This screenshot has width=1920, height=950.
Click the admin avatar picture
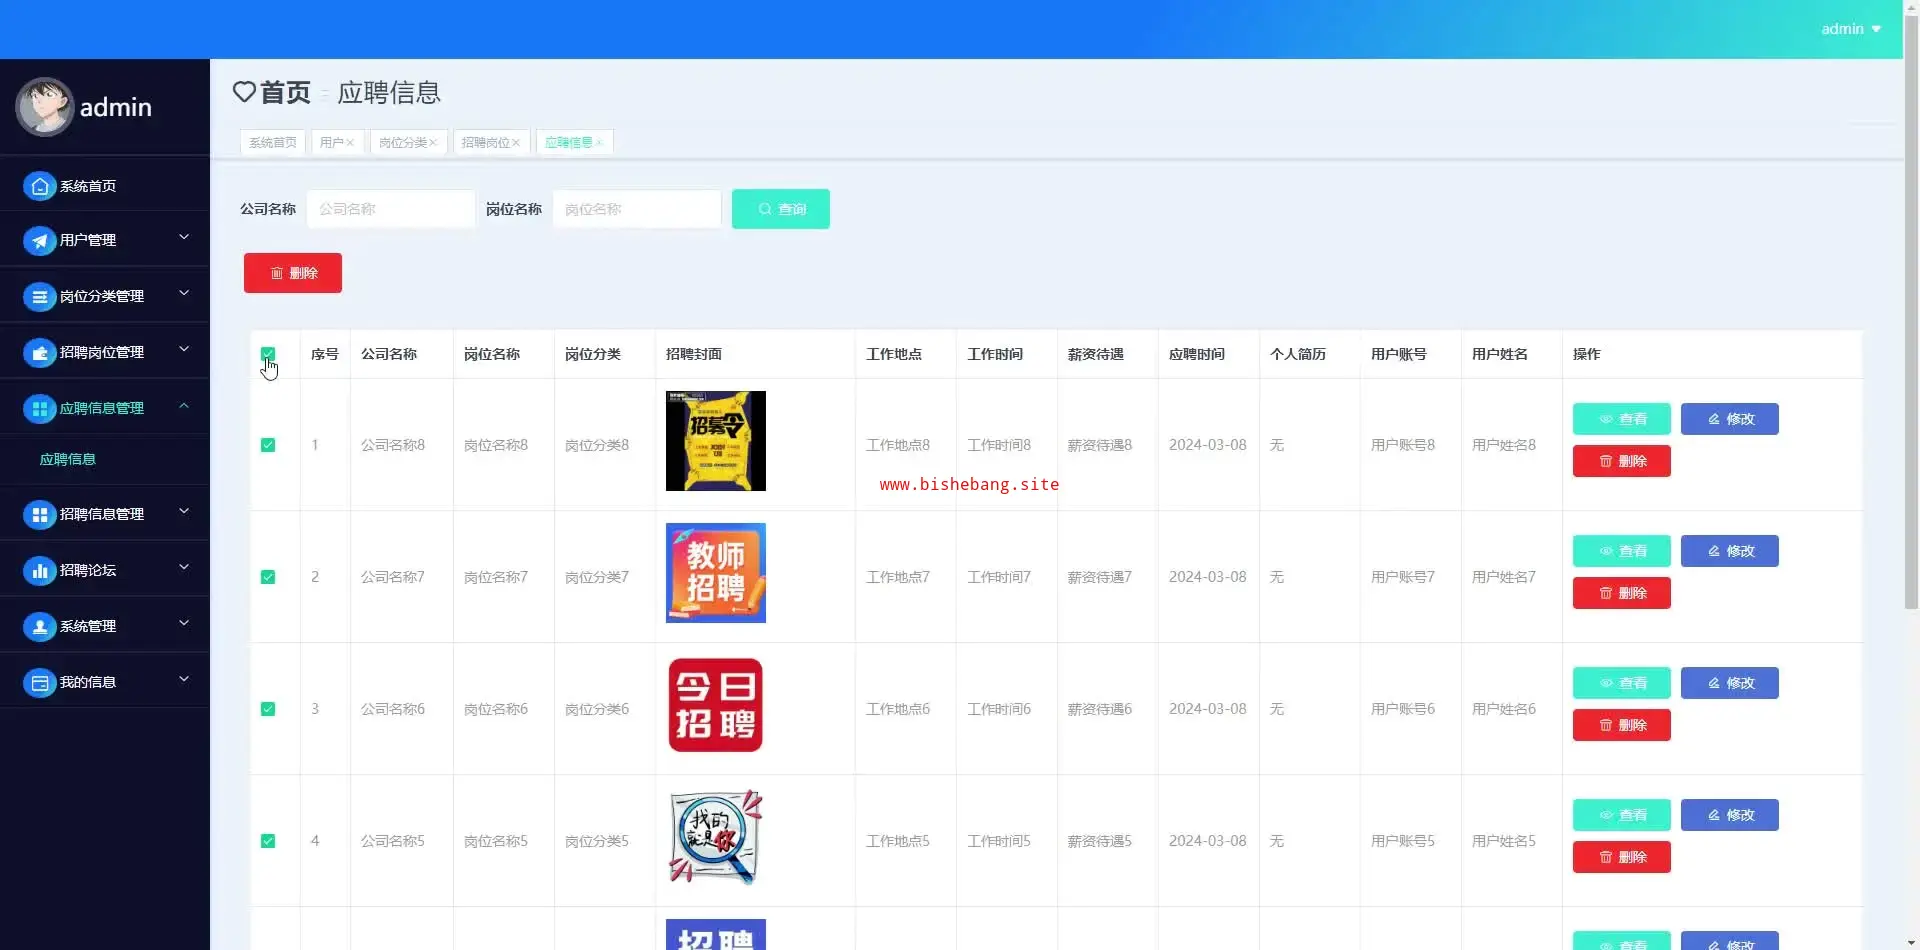(45, 107)
